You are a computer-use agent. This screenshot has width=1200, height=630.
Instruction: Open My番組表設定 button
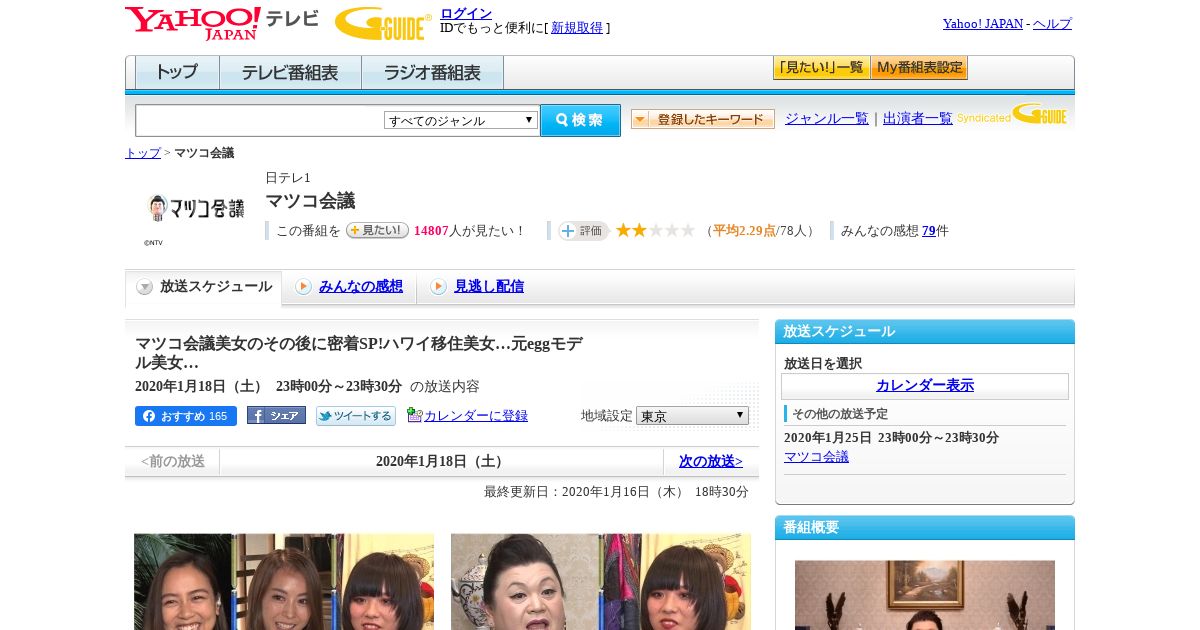919,68
